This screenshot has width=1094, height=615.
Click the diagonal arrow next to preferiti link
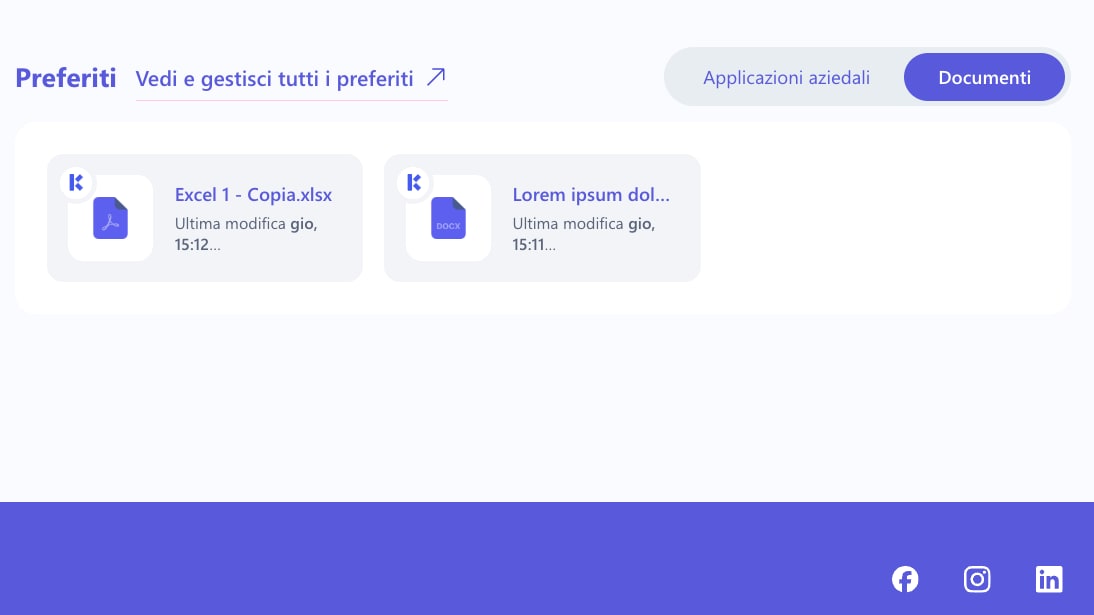(x=436, y=77)
